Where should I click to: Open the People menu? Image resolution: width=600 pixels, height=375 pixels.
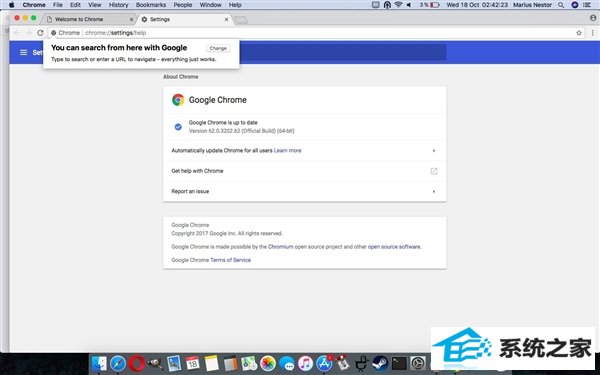tap(183, 5)
